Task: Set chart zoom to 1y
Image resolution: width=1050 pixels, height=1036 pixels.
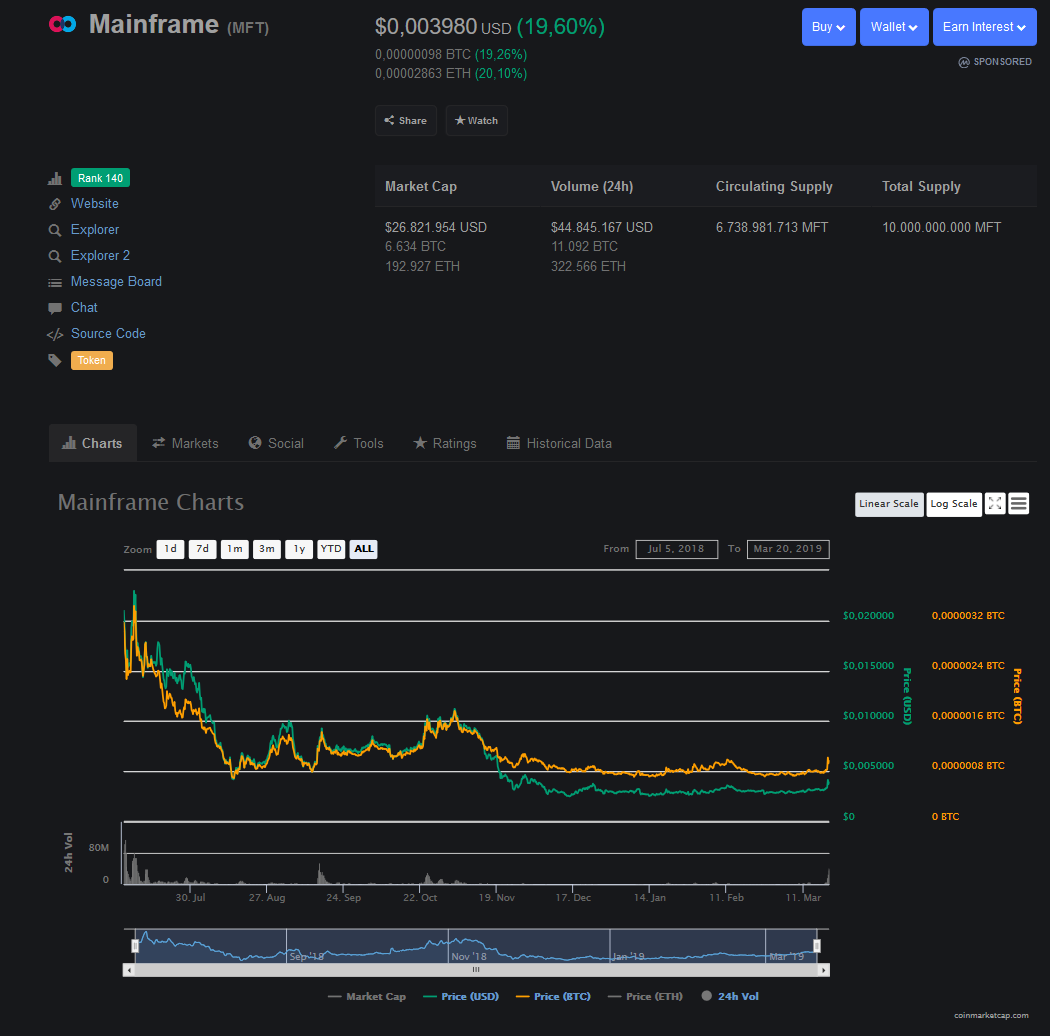Action: (x=299, y=549)
